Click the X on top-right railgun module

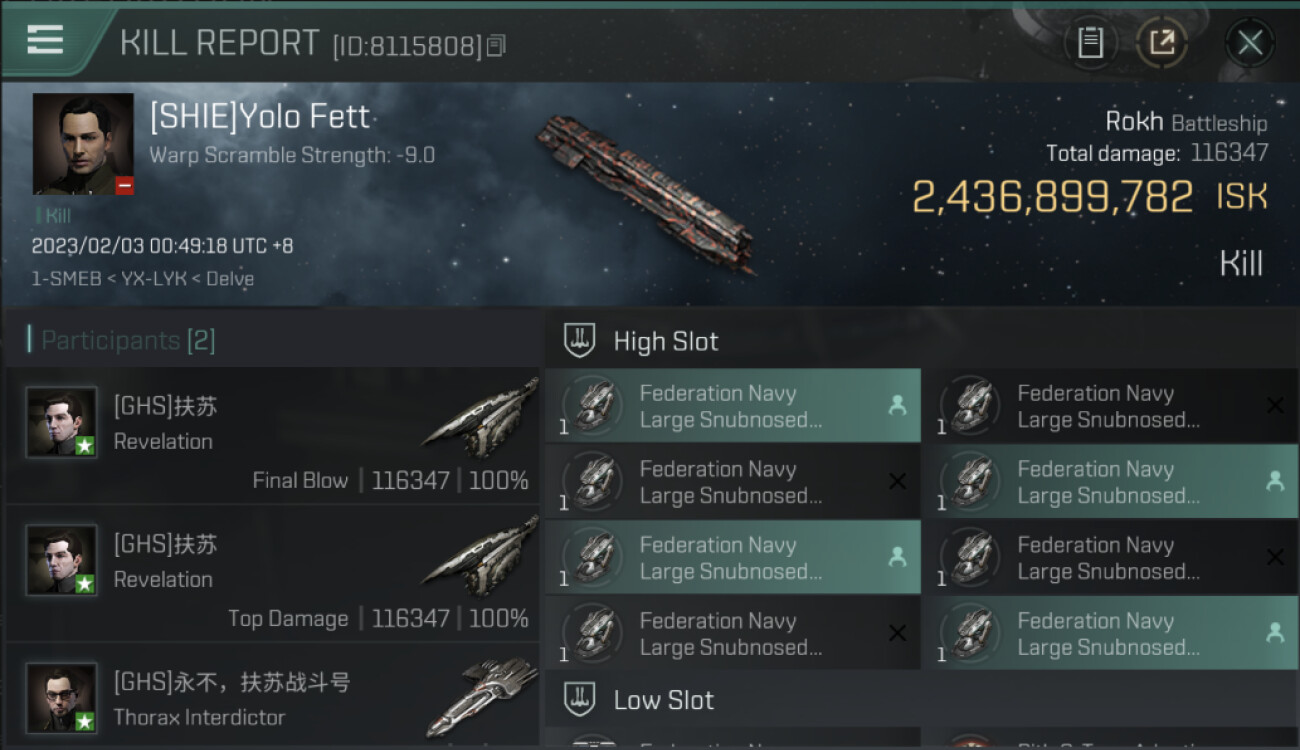pyautogui.click(x=1275, y=406)
